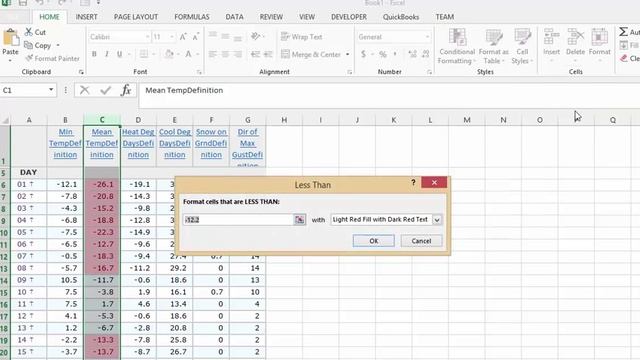This screenshot has width=640, height=360.
Task: Top-align cell contents
Action: (x=213, y=36)
